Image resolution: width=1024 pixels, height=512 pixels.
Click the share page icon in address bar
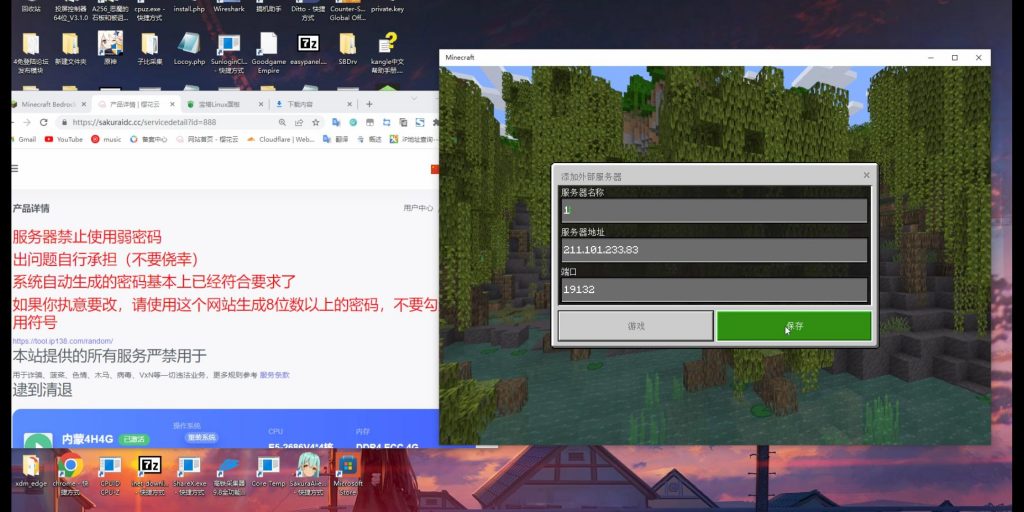[x=299, y=122]
